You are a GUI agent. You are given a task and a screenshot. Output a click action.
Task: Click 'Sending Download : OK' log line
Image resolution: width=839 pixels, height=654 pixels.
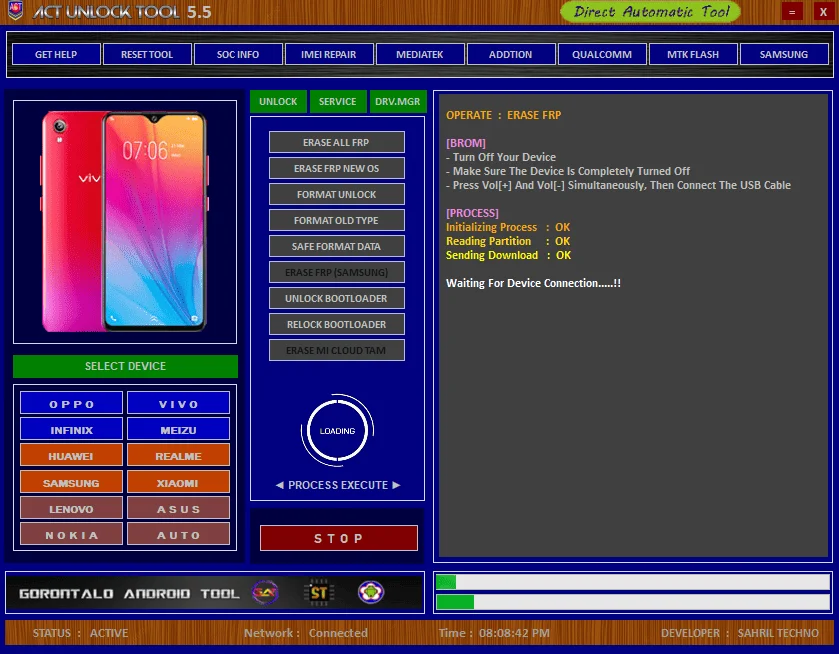pos(508,255)
